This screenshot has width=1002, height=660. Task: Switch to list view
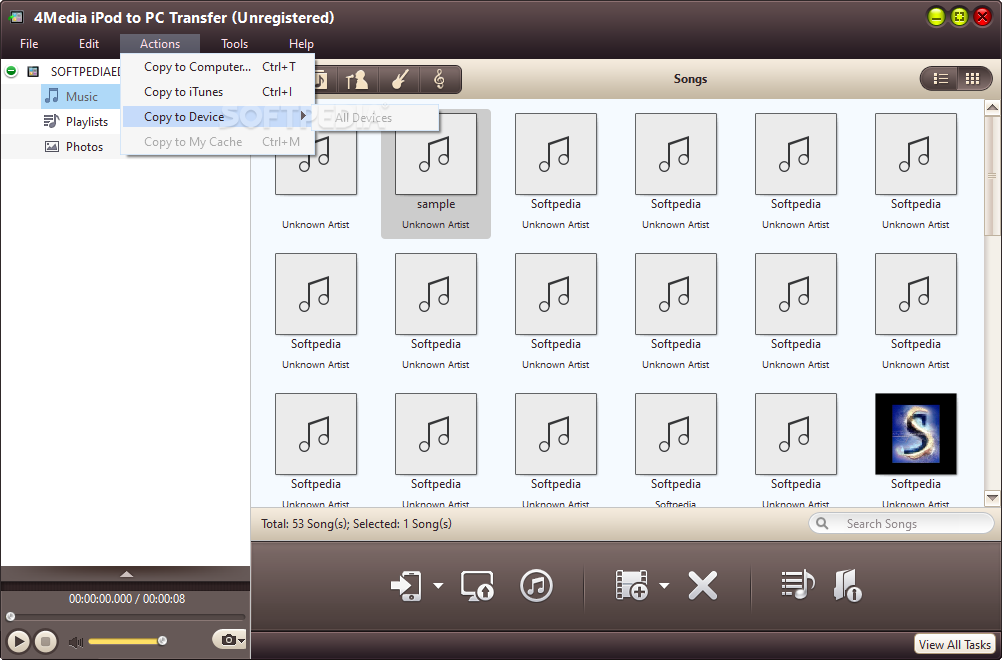point(940,79)
